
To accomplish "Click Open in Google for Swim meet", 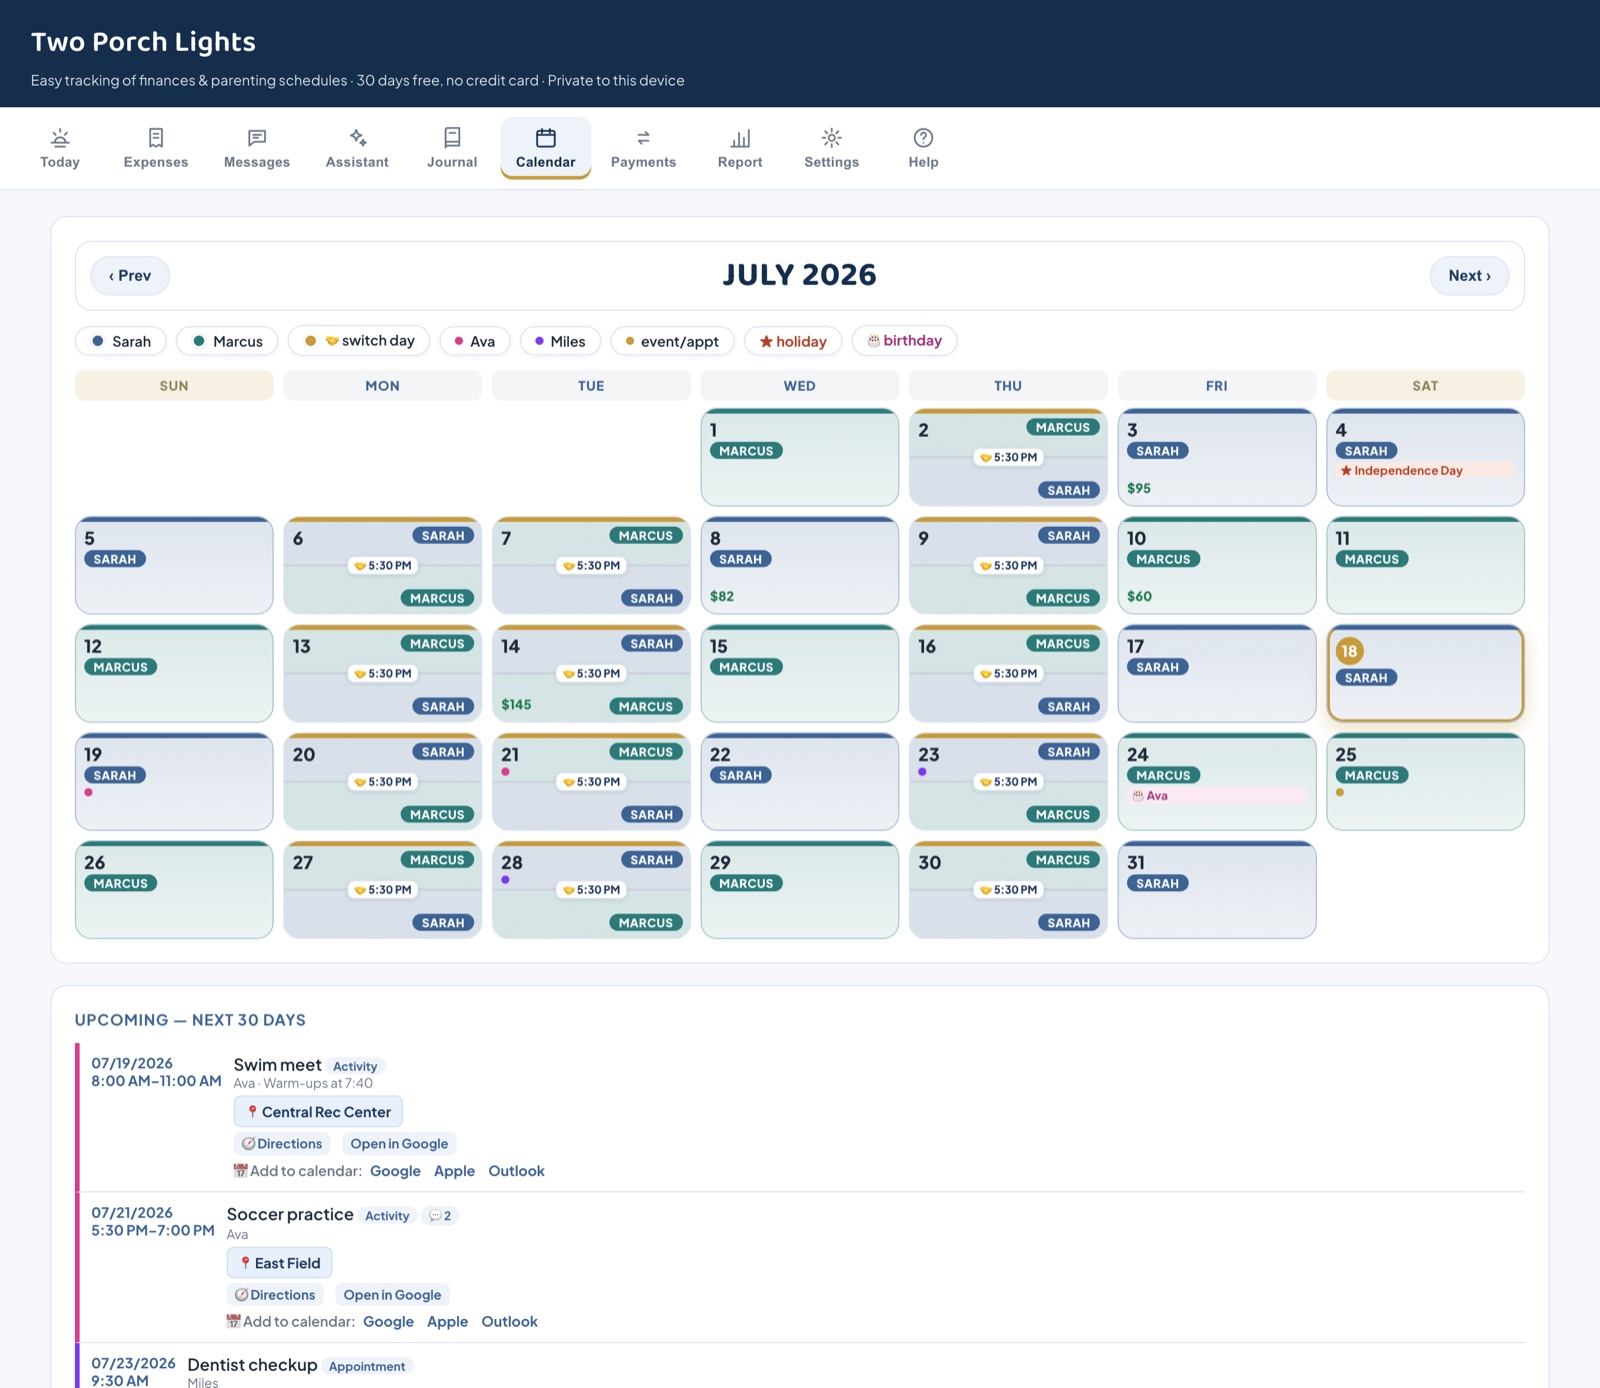I will (399, 1144).
